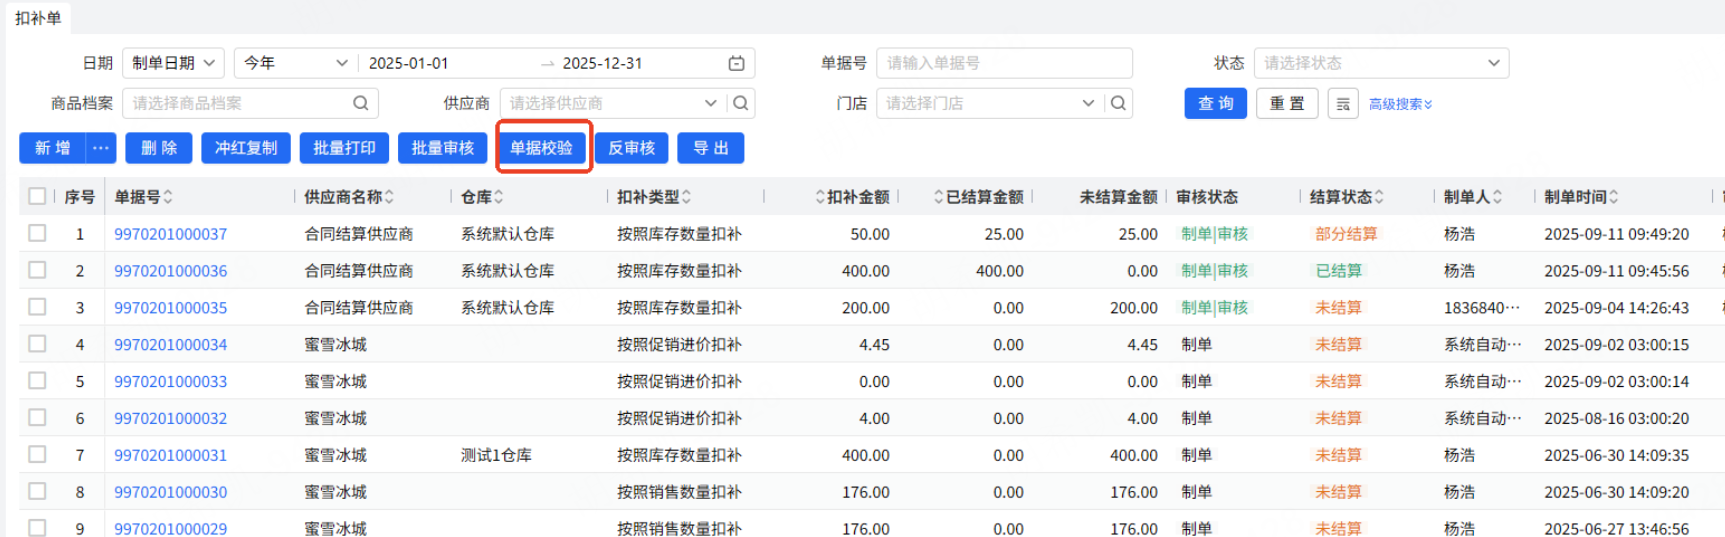The height and width of the screenshot is (537, 1725).
Task: Open 门店 selection dropdown
Action: 990,103
